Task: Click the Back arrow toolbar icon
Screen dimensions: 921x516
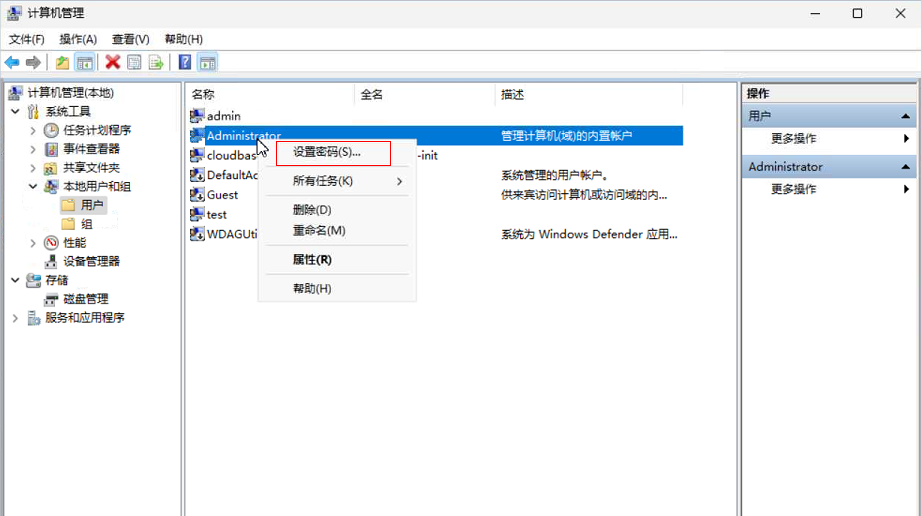Action: click(x=12, y=62)
